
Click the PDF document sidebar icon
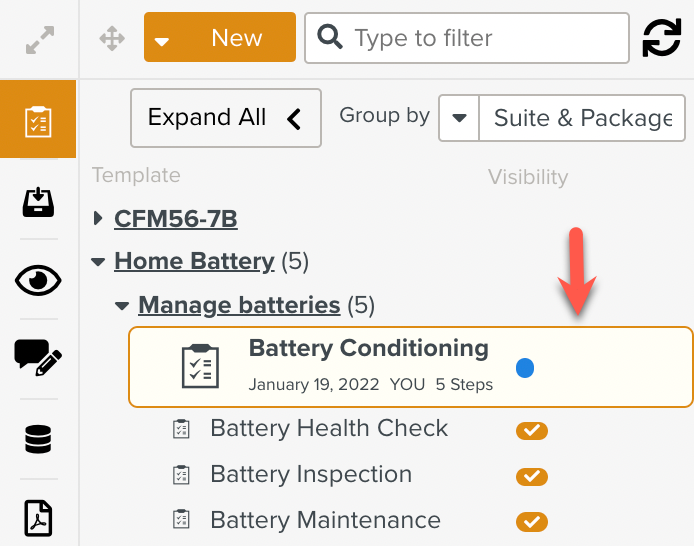click(x=38, y=517)
